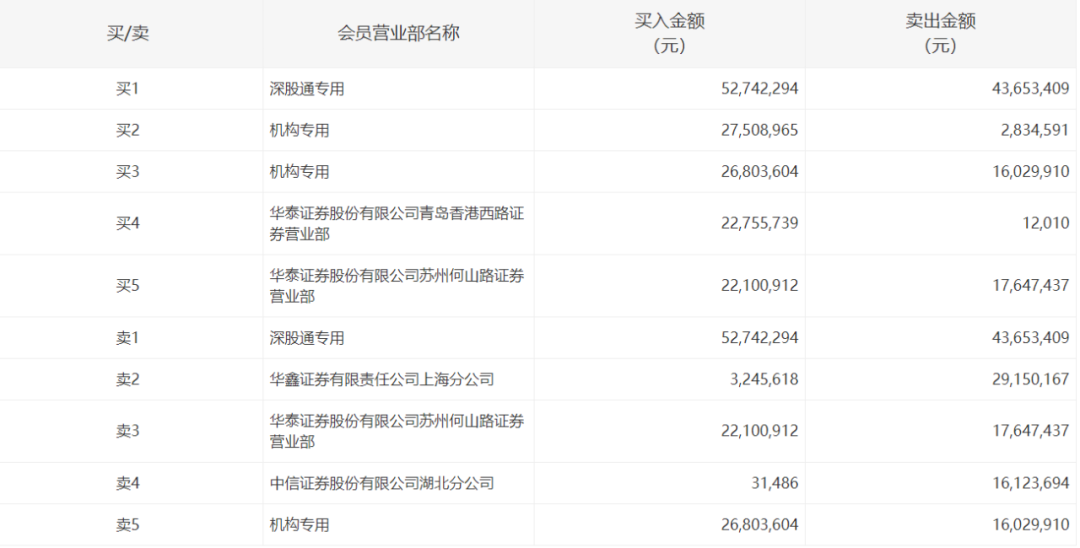Click 深股通专用 in the 卖1 row
1080x548 pixels.
tap(307, 338)
